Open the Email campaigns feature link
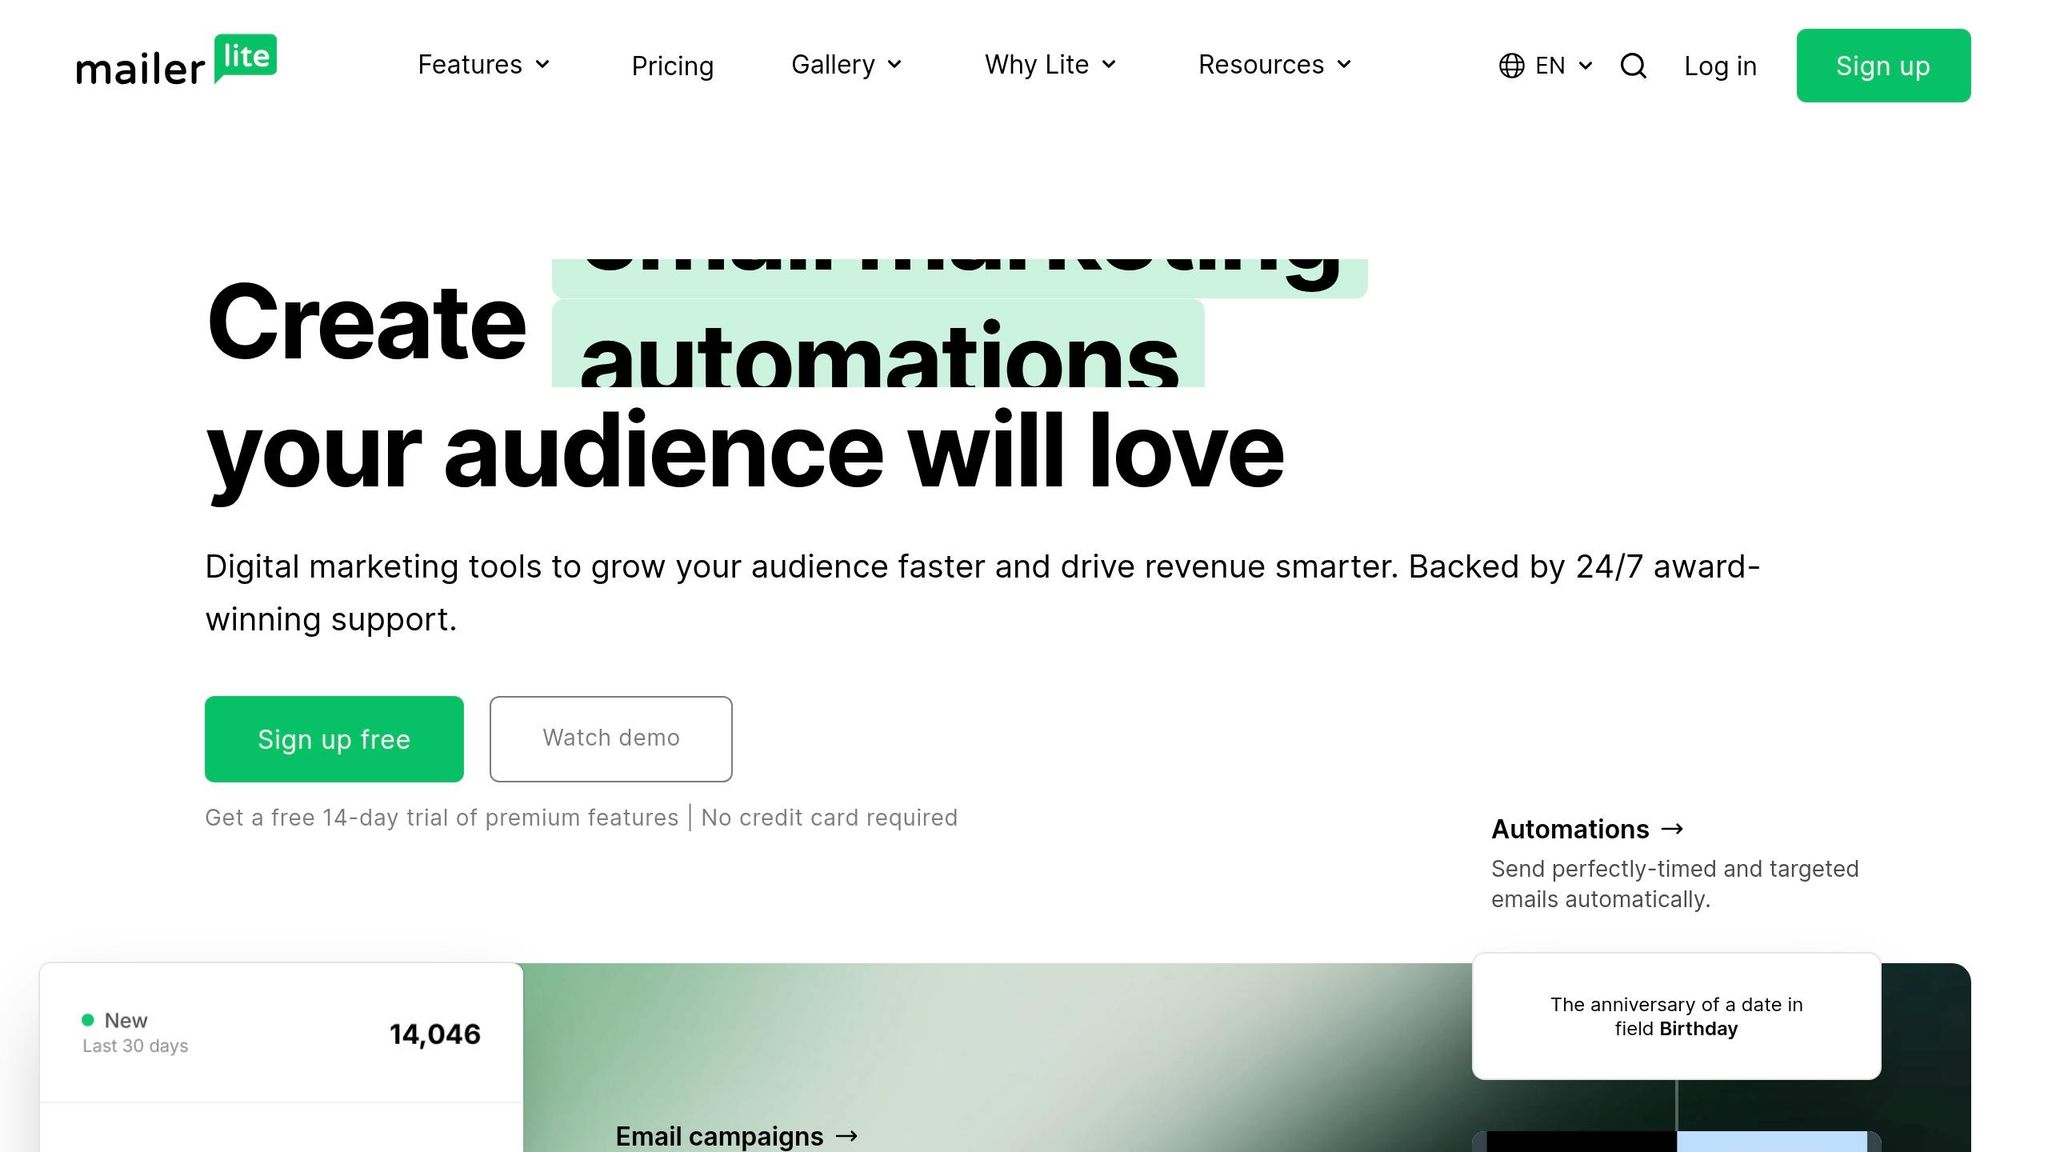Image resolution: width=2048 pixels, height=1152 pixels. click(719, 1136)
